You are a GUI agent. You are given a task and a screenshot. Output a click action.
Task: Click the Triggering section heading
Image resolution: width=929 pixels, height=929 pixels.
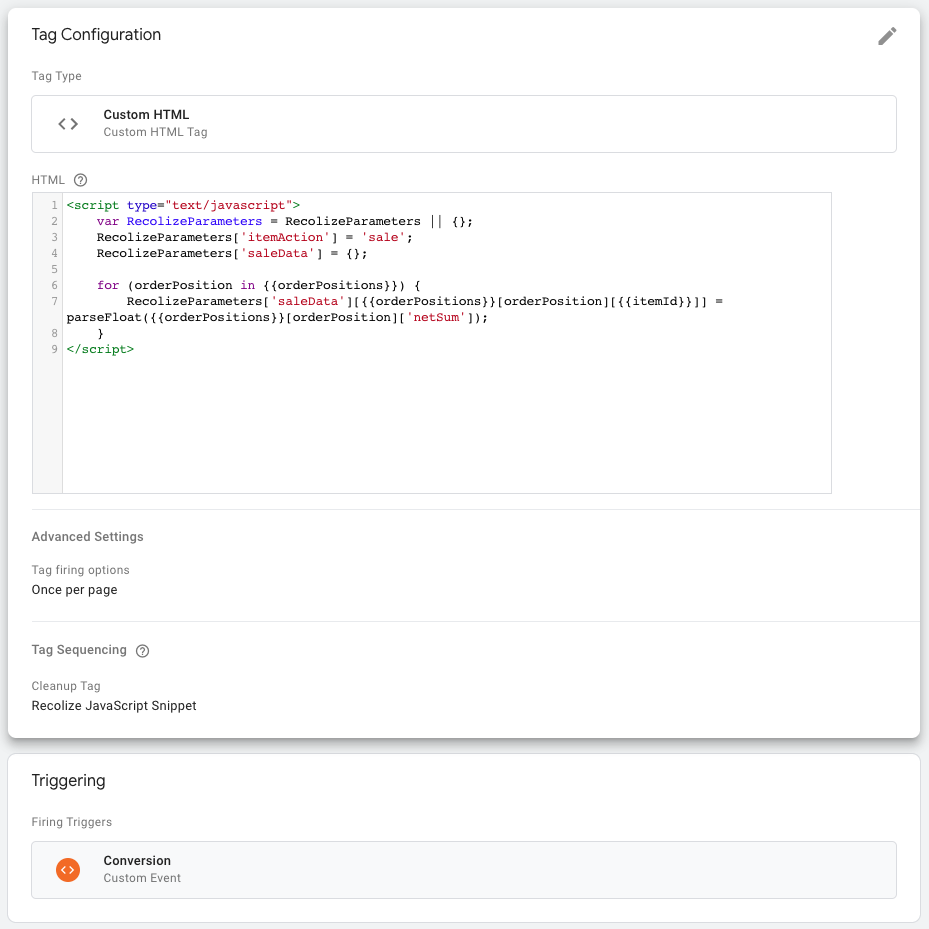click(x=68, y=780)
